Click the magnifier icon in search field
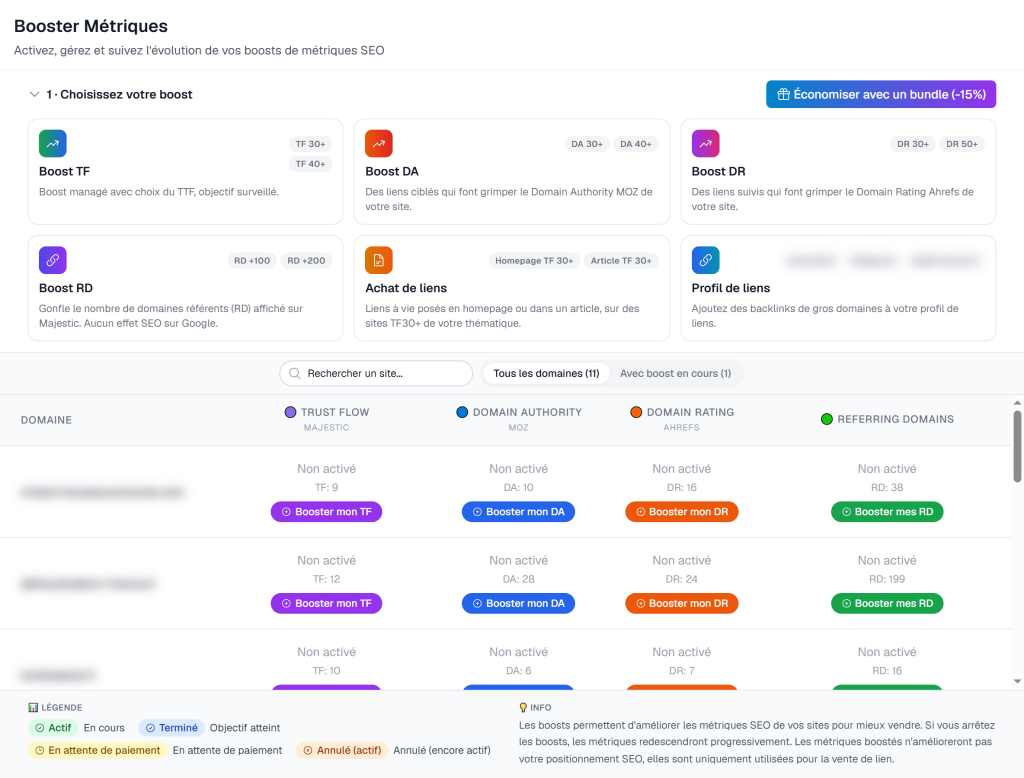 point(295,374)
